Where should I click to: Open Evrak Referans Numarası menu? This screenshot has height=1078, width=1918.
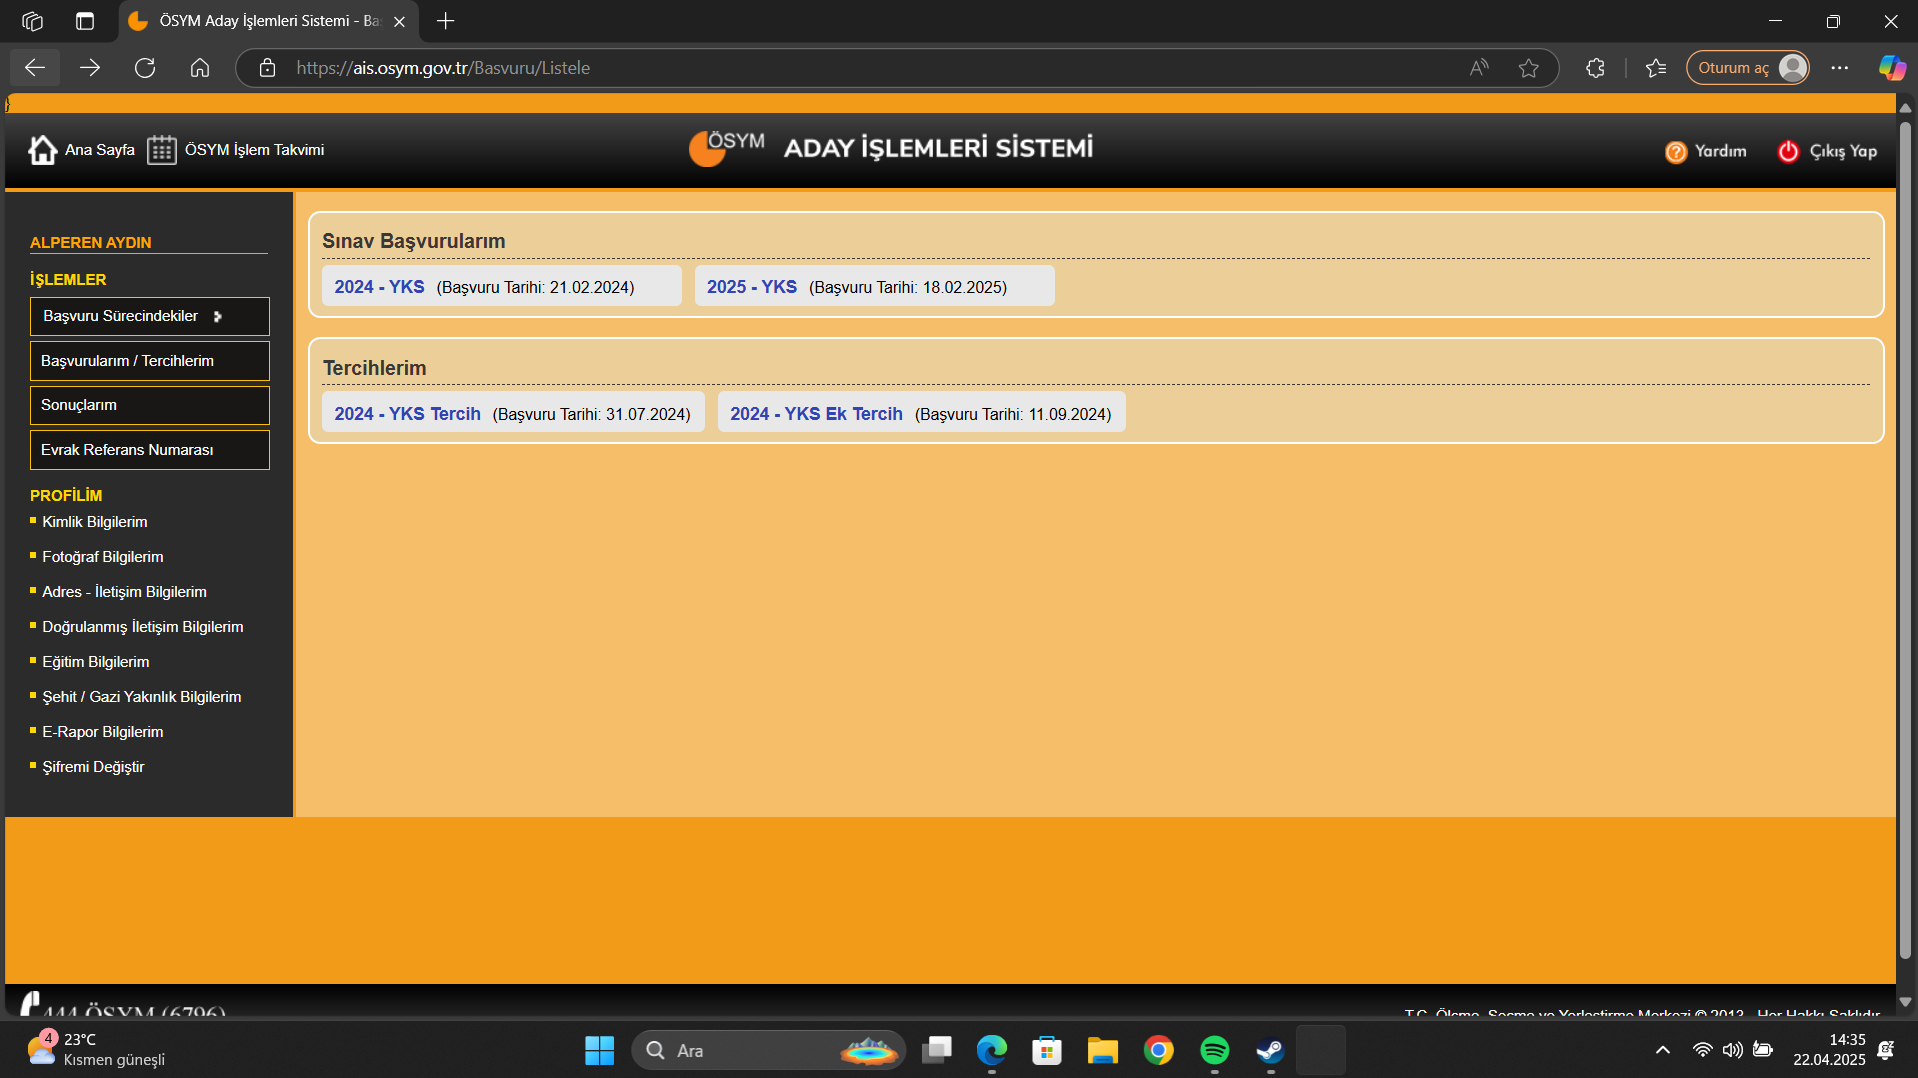click(150, 450)
